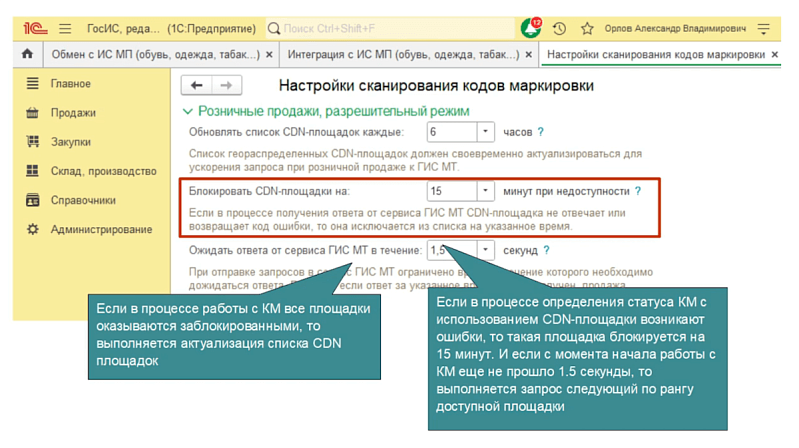799x448 pixels.
Task: Click the 1C logo icon
Action: [x=35, y=29]
